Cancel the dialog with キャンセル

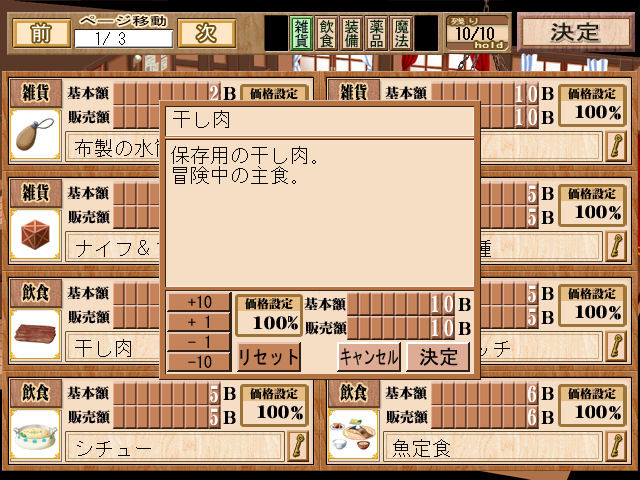pyautogui.click(x=369, y=357)
